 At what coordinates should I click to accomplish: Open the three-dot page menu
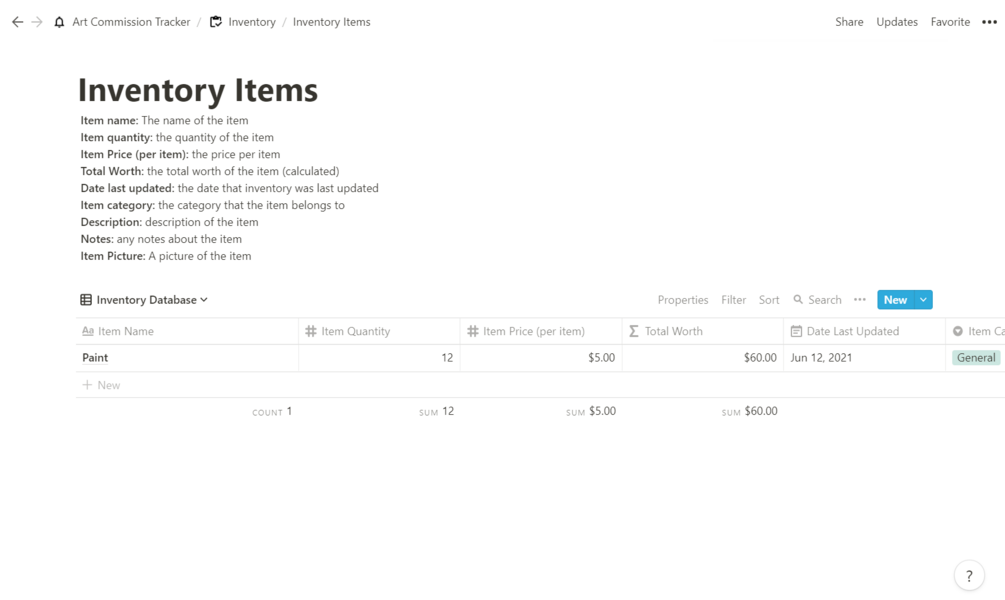coord(989,22)
